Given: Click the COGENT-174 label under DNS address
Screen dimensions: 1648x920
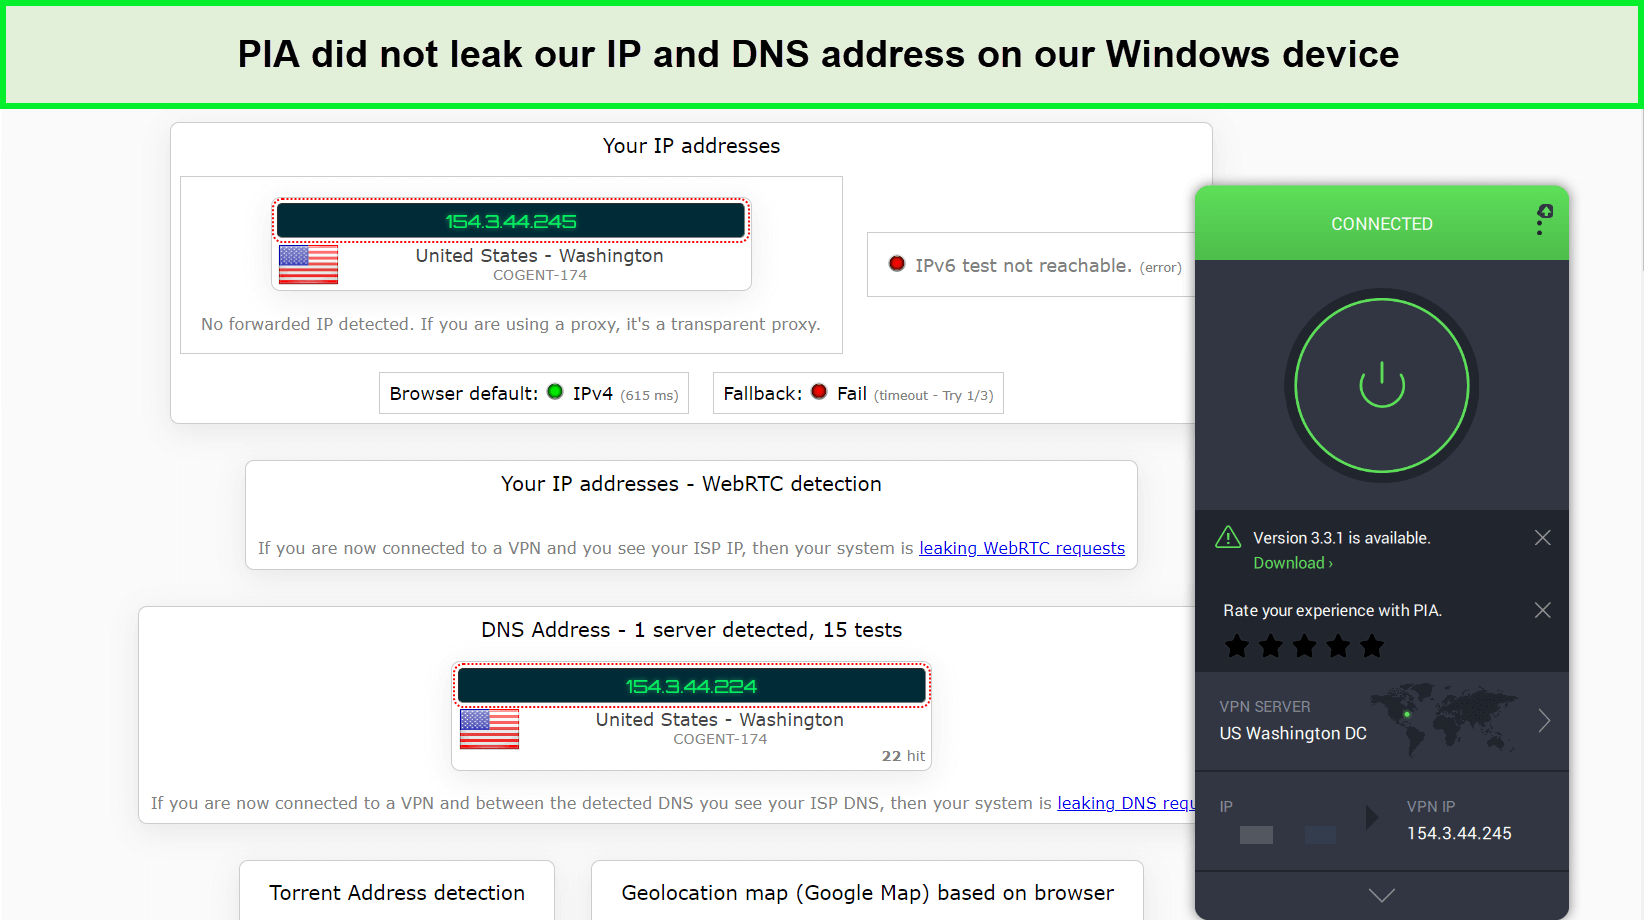Looking at the screenshot, I should tap(720, 739).
